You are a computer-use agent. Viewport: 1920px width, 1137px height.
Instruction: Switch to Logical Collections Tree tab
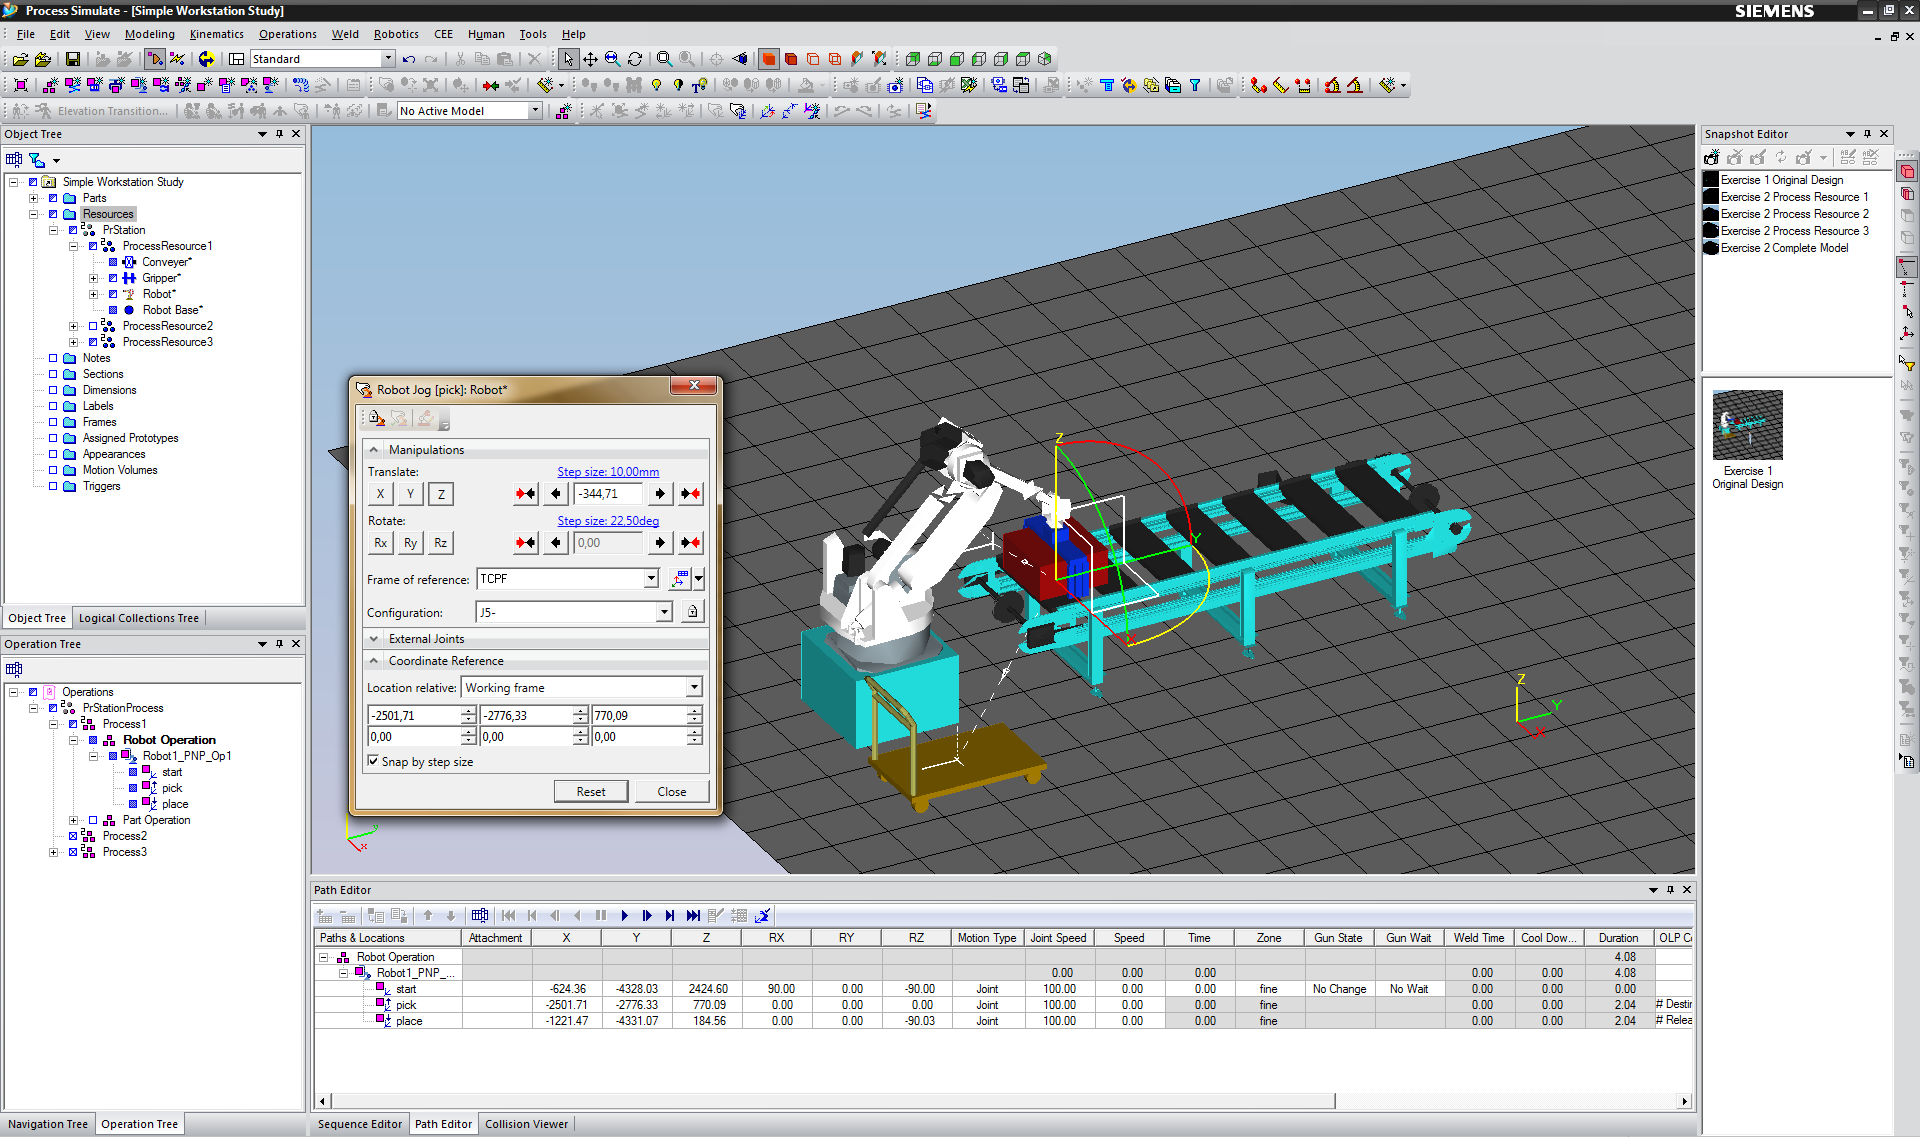(x=139, y=618)
